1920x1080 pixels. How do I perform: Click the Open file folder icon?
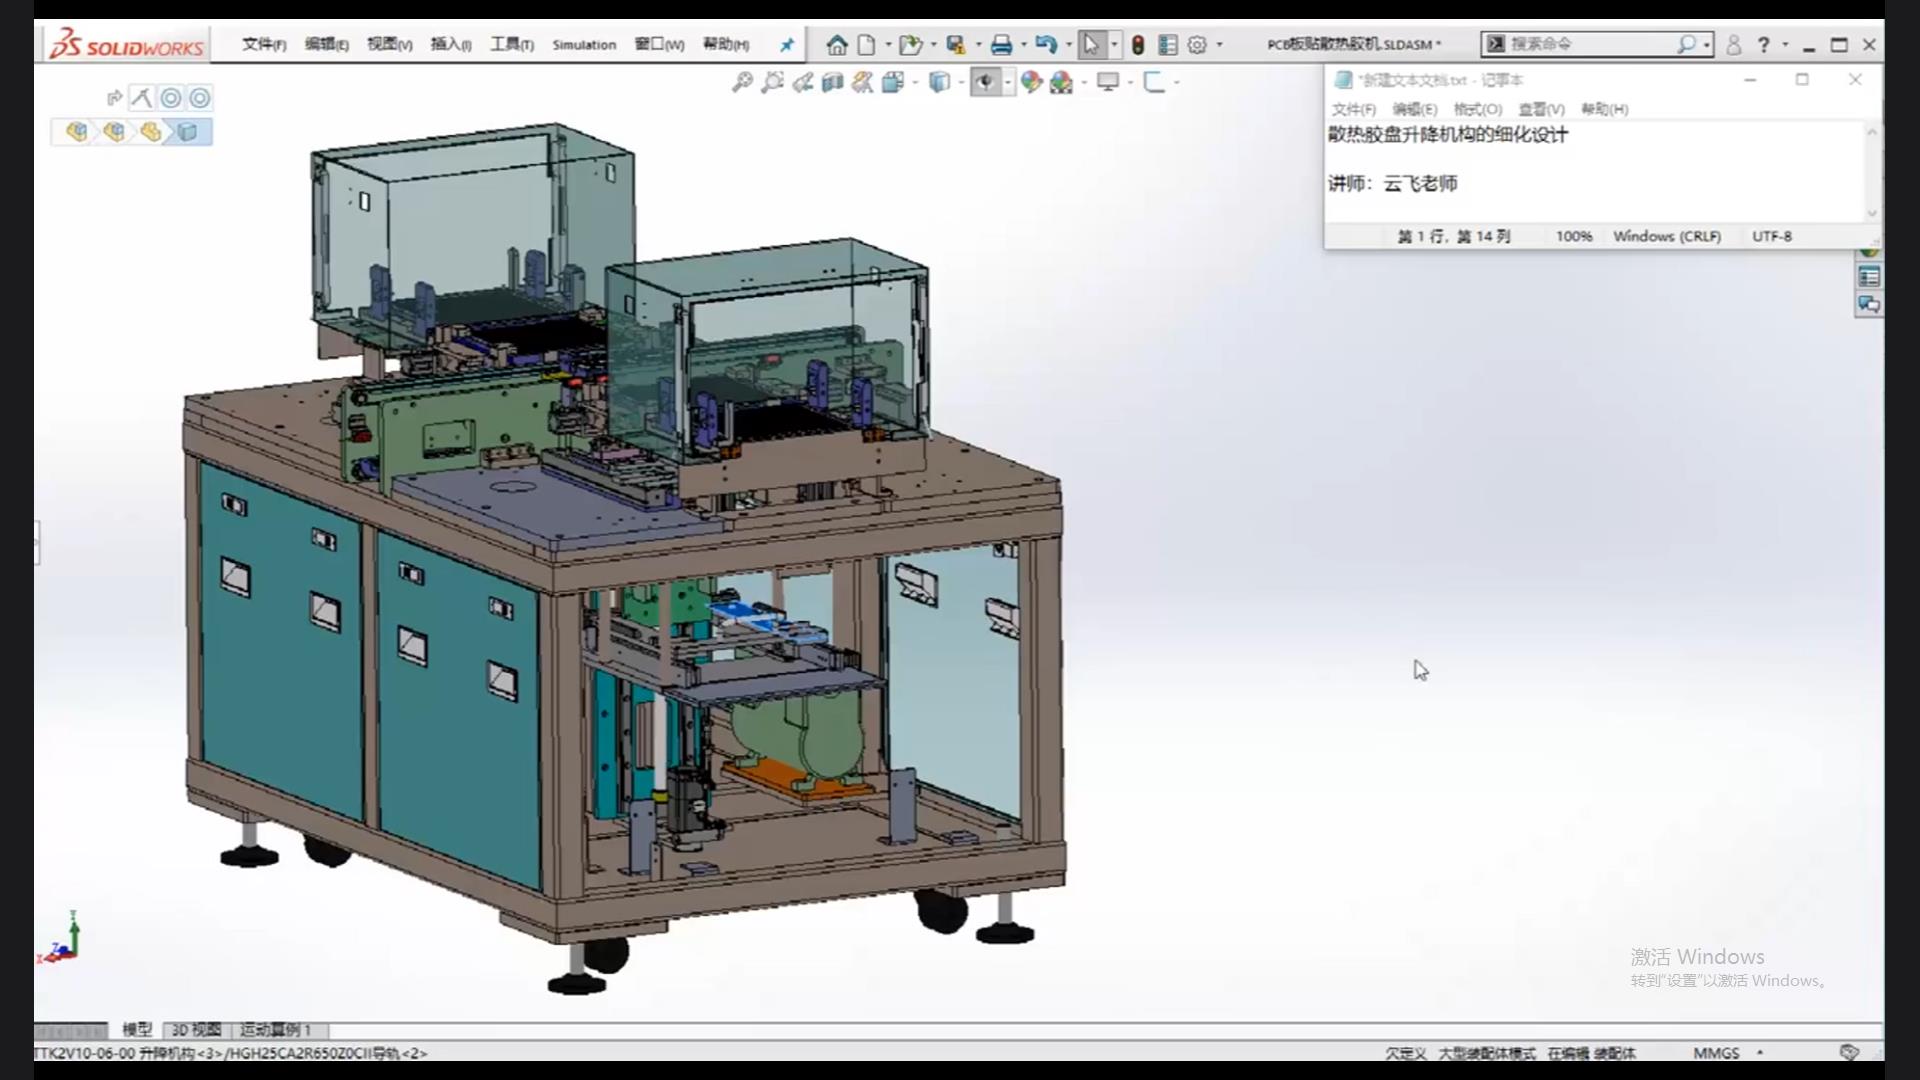tap(909, 45)
